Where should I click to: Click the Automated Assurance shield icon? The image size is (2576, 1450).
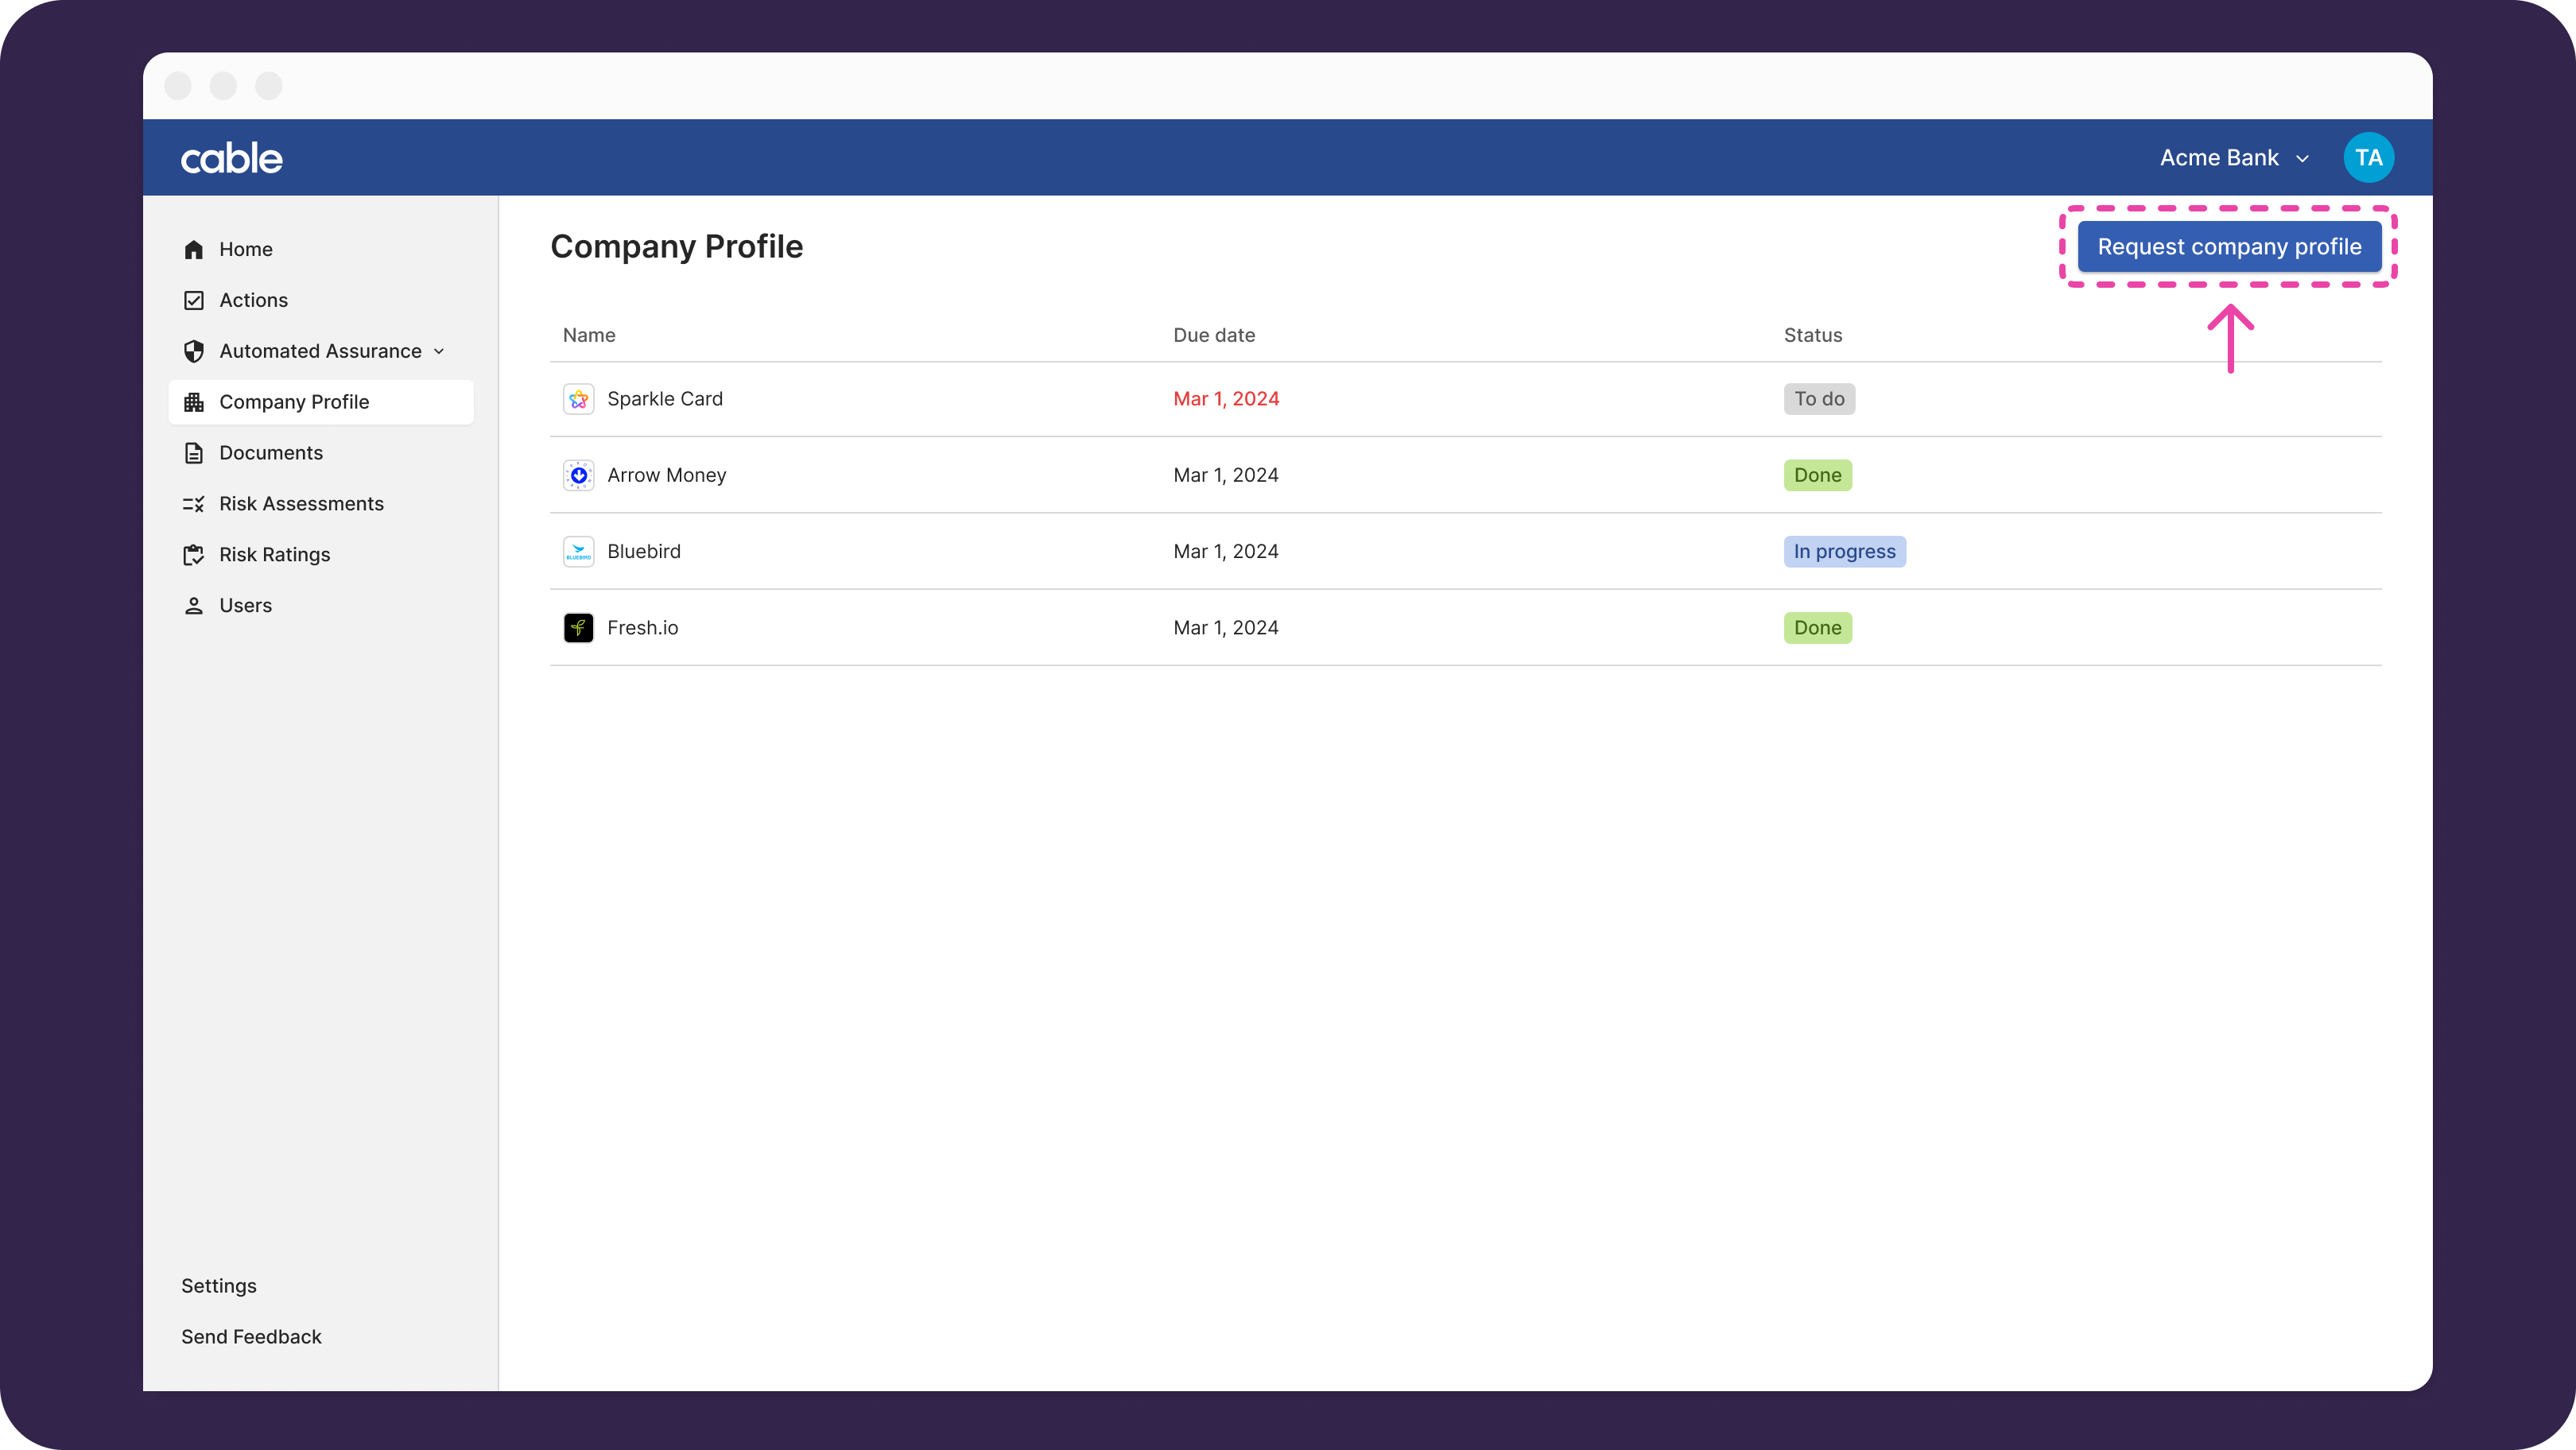click(194, 351)
